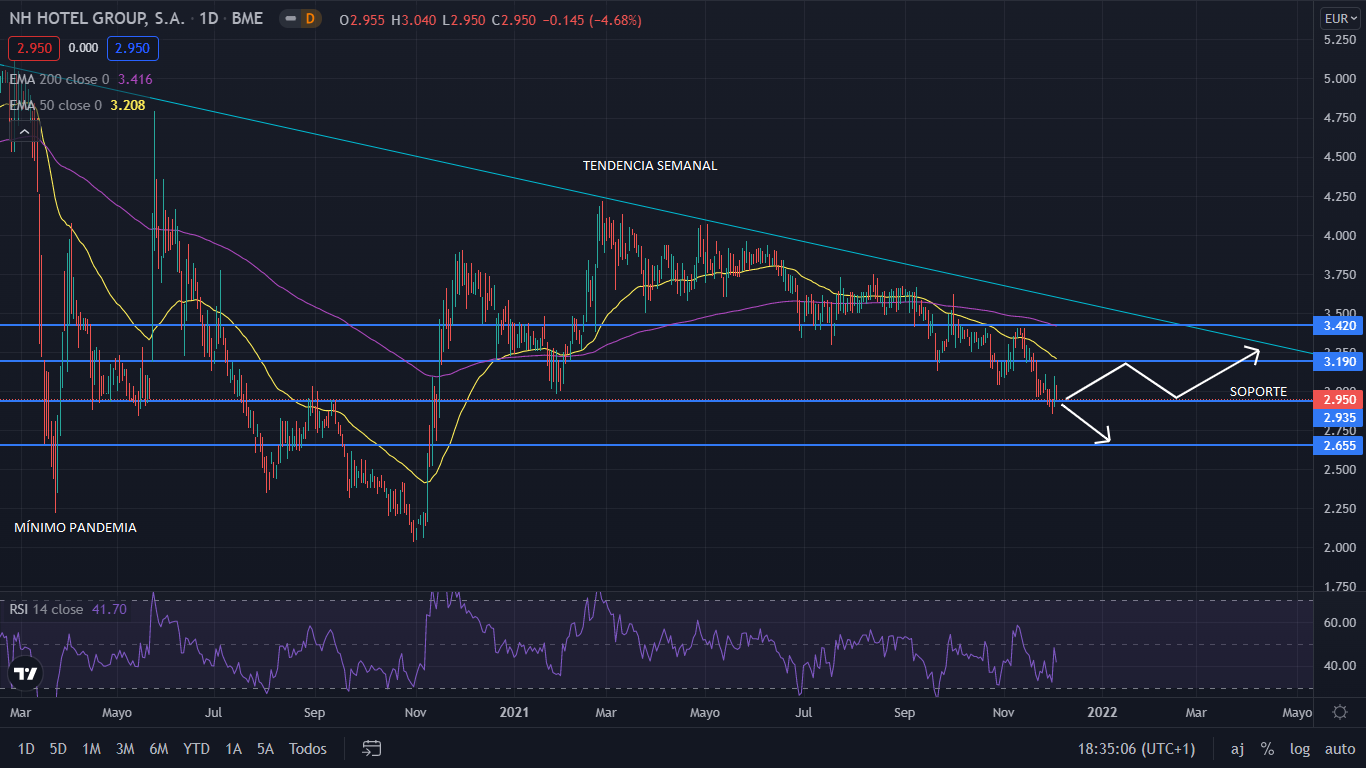
Task: Toggle the log scale option
Action: [1299, 749]
